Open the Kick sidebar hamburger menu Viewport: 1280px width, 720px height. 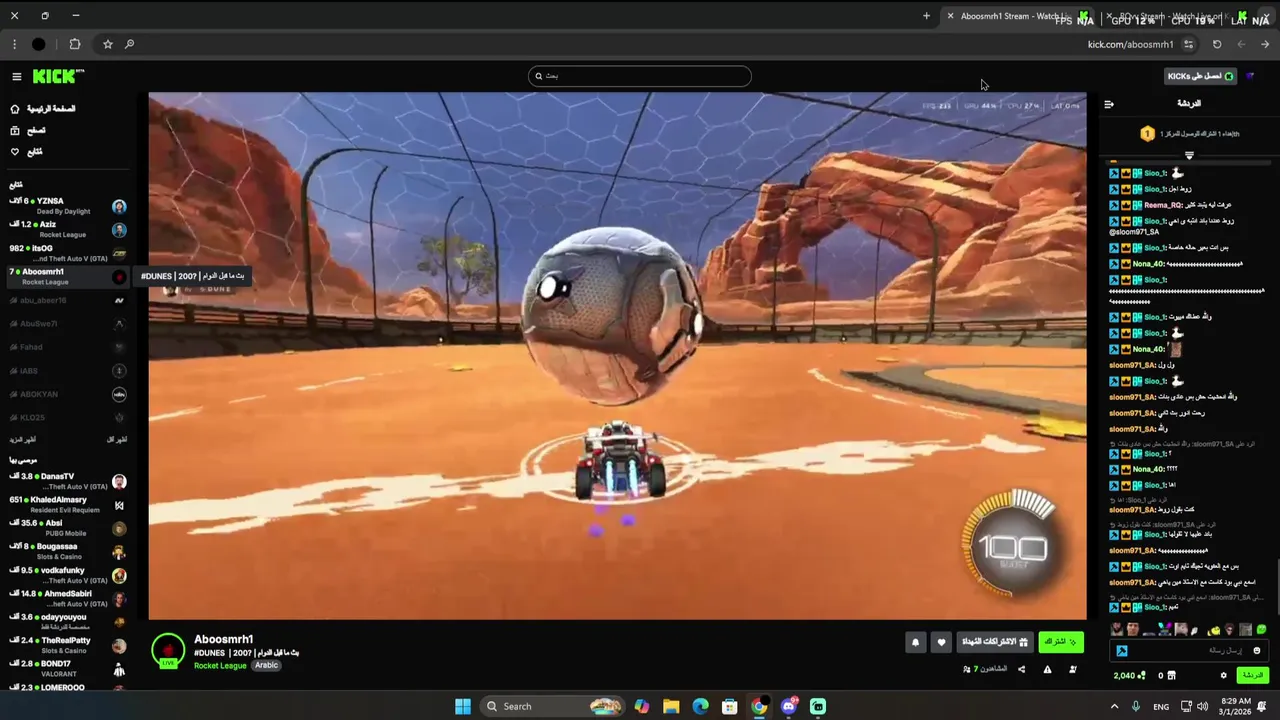tap(16, 77)
